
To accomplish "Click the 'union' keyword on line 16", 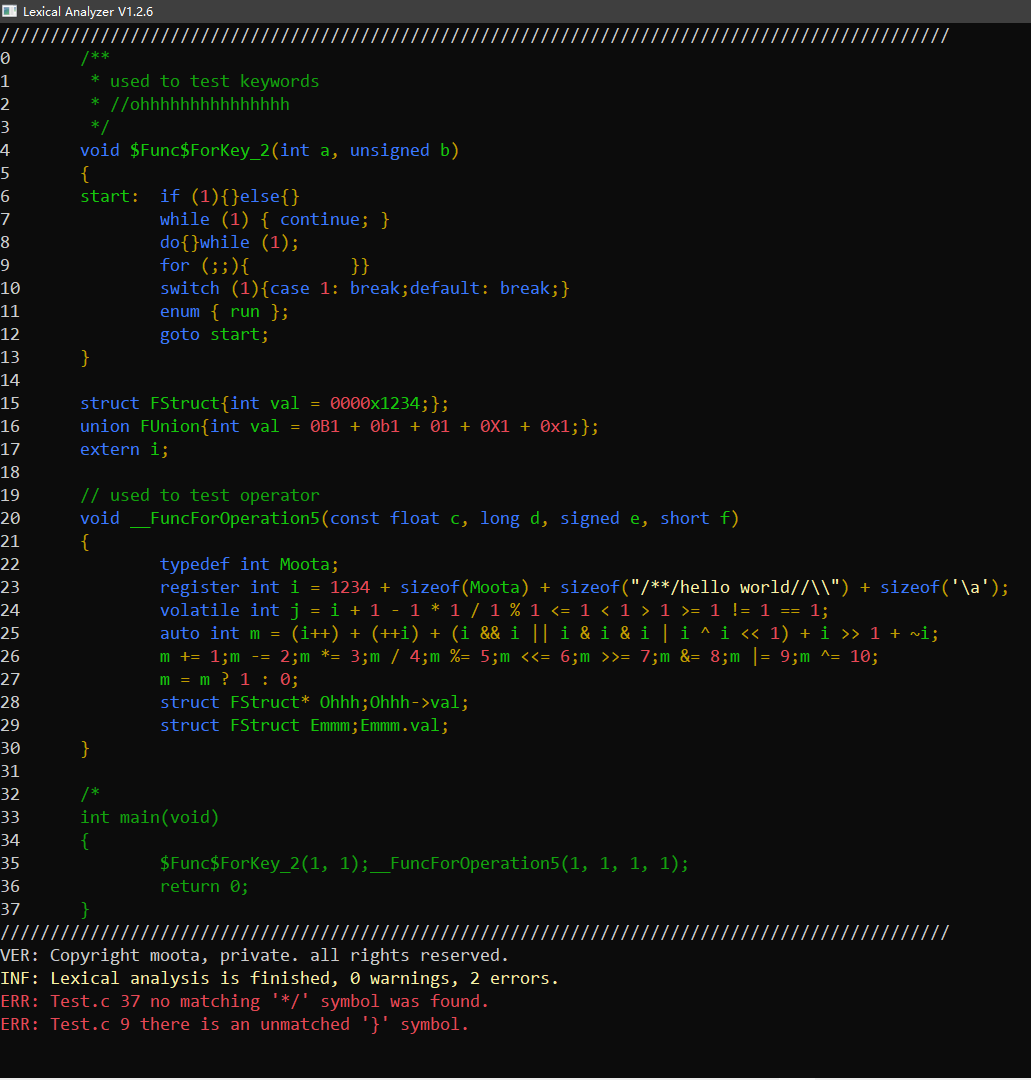I will (105, 426).
